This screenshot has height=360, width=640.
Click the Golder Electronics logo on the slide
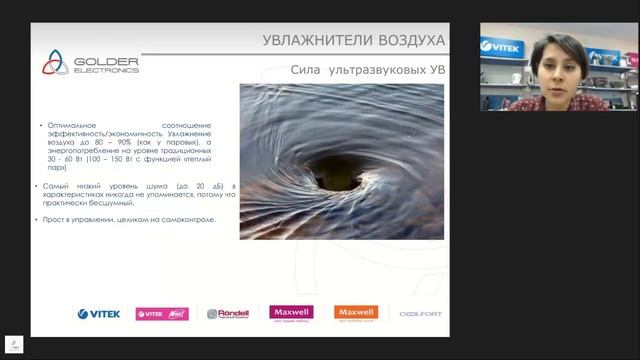[x=91, y=62]
